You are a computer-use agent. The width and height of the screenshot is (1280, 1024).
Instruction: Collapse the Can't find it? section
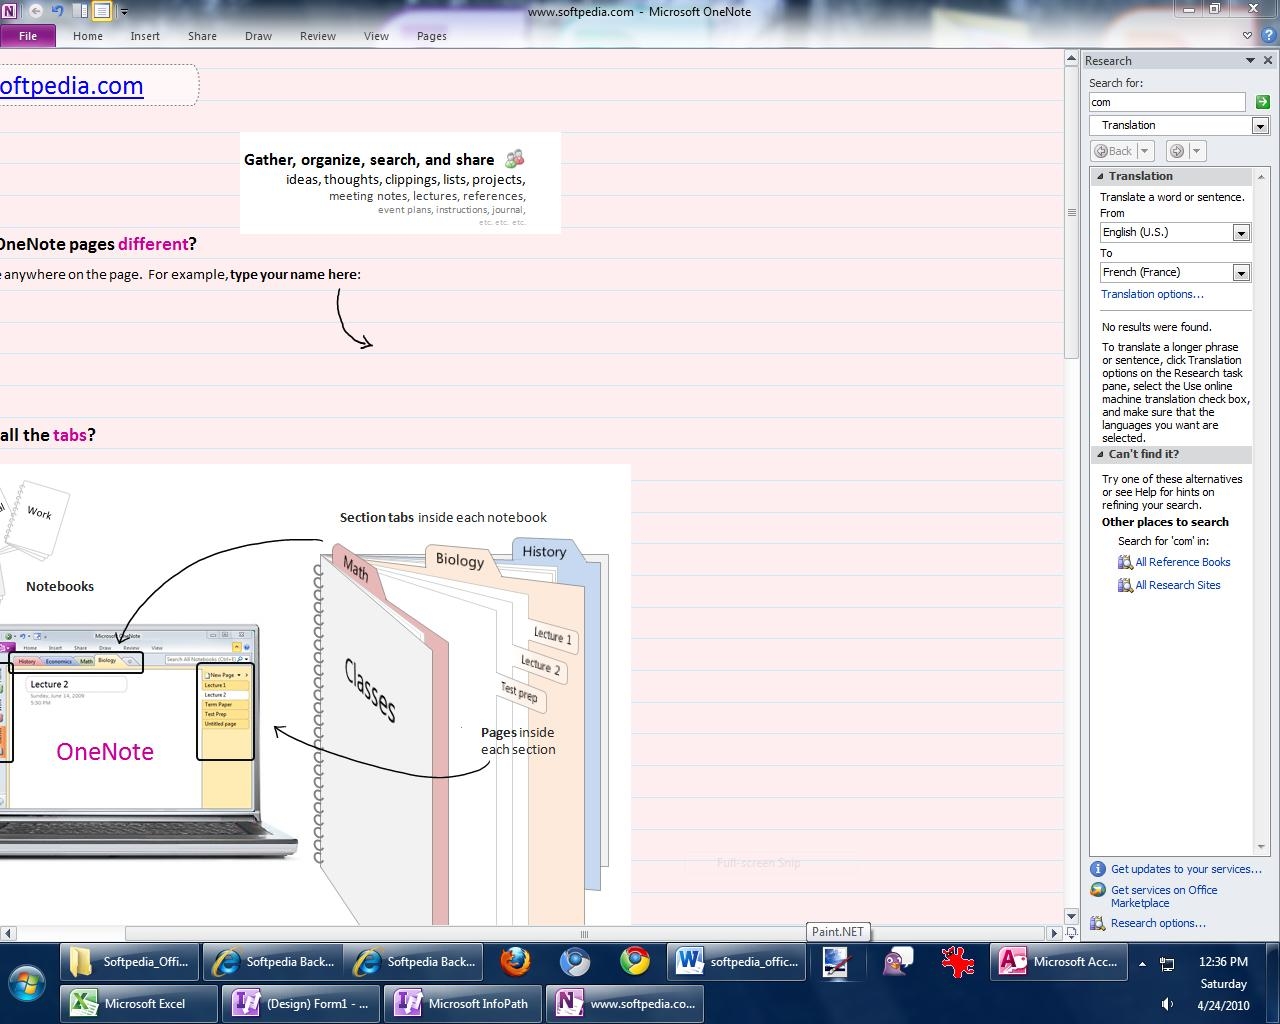[1101, 454]
